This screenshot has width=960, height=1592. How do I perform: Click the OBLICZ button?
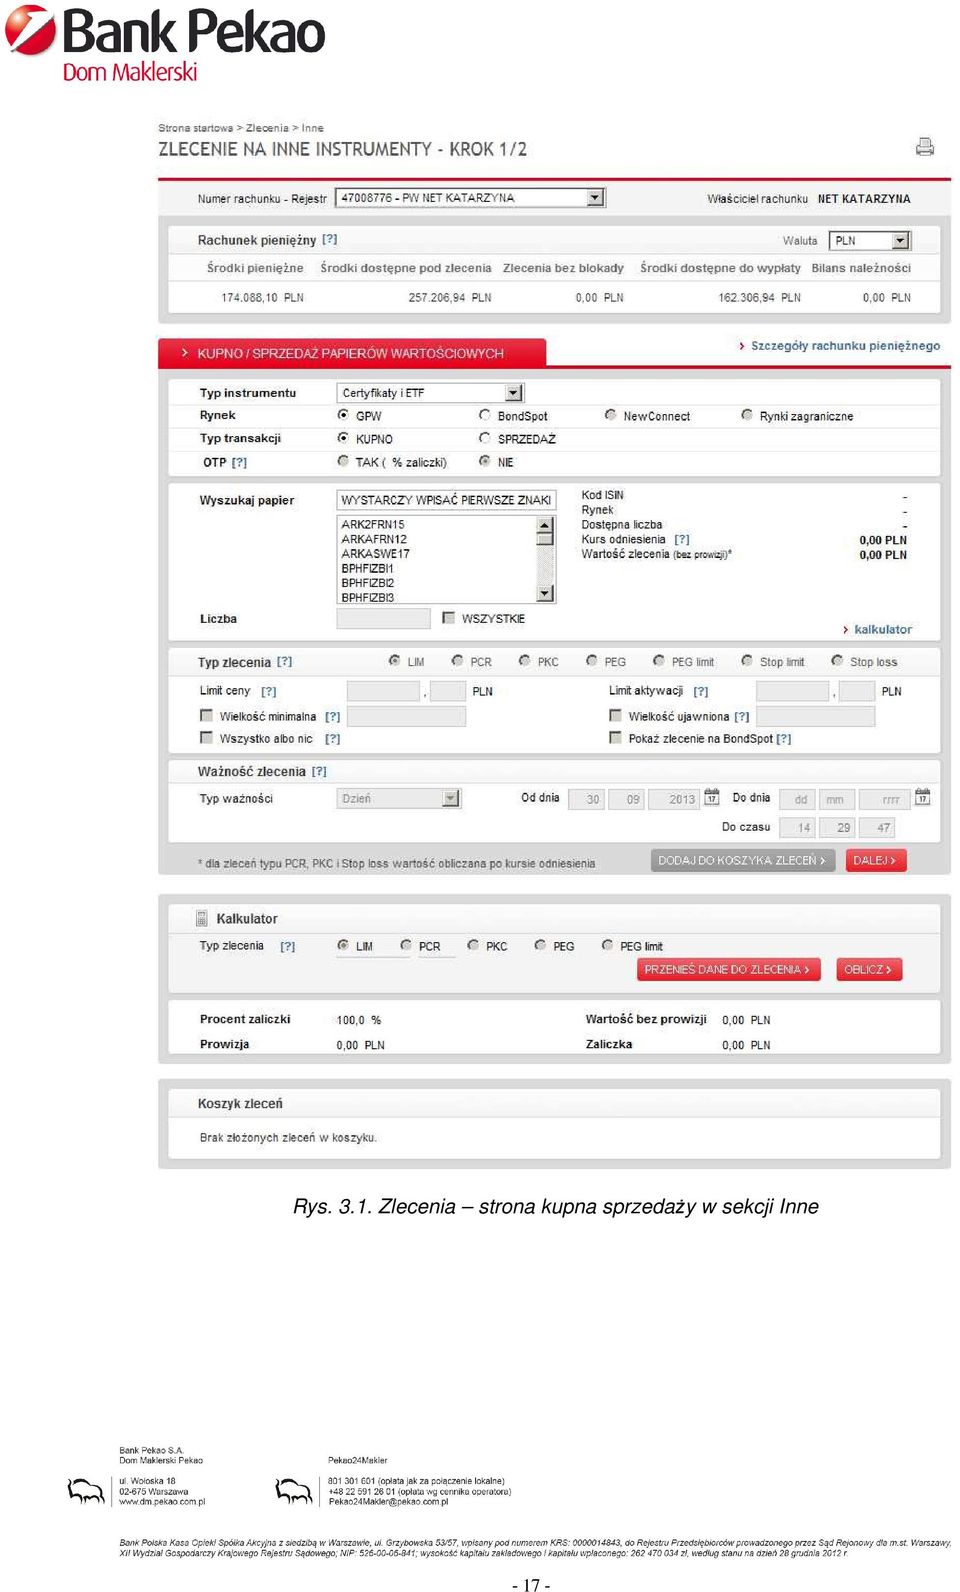tap(869, 969)
